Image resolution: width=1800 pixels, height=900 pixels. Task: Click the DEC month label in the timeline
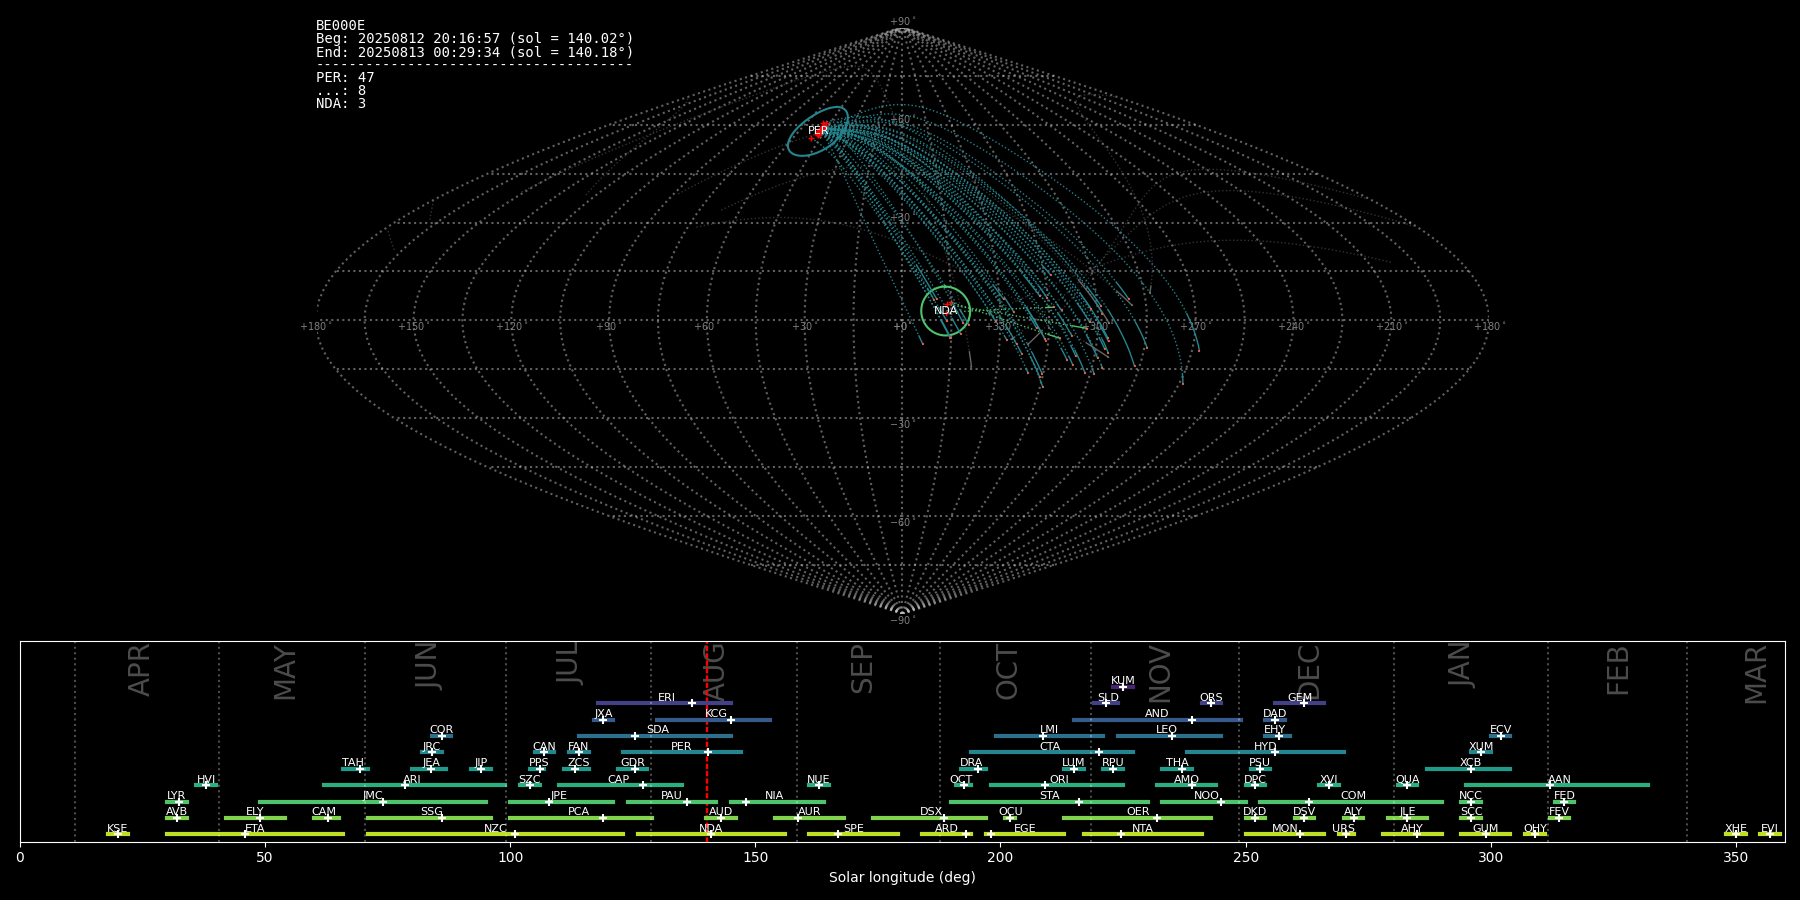pyautogui.click(x=1309, y=672)
